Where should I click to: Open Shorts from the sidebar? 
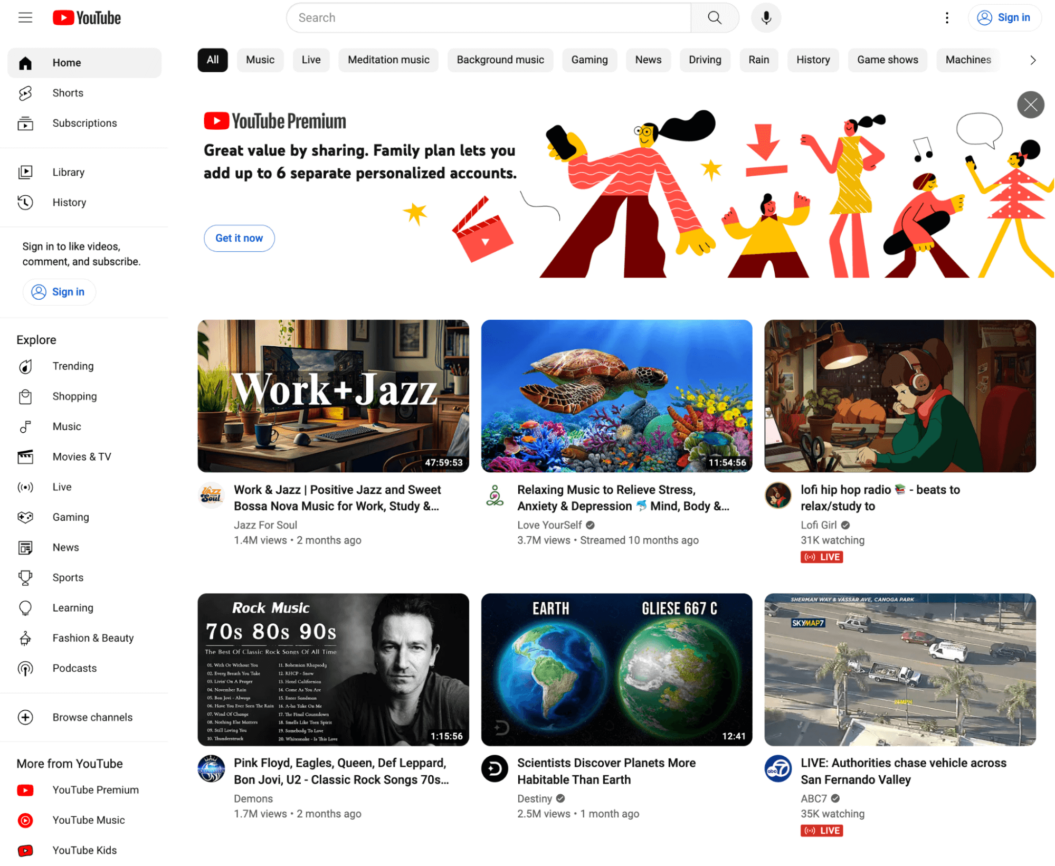click(x=84, y=93)
